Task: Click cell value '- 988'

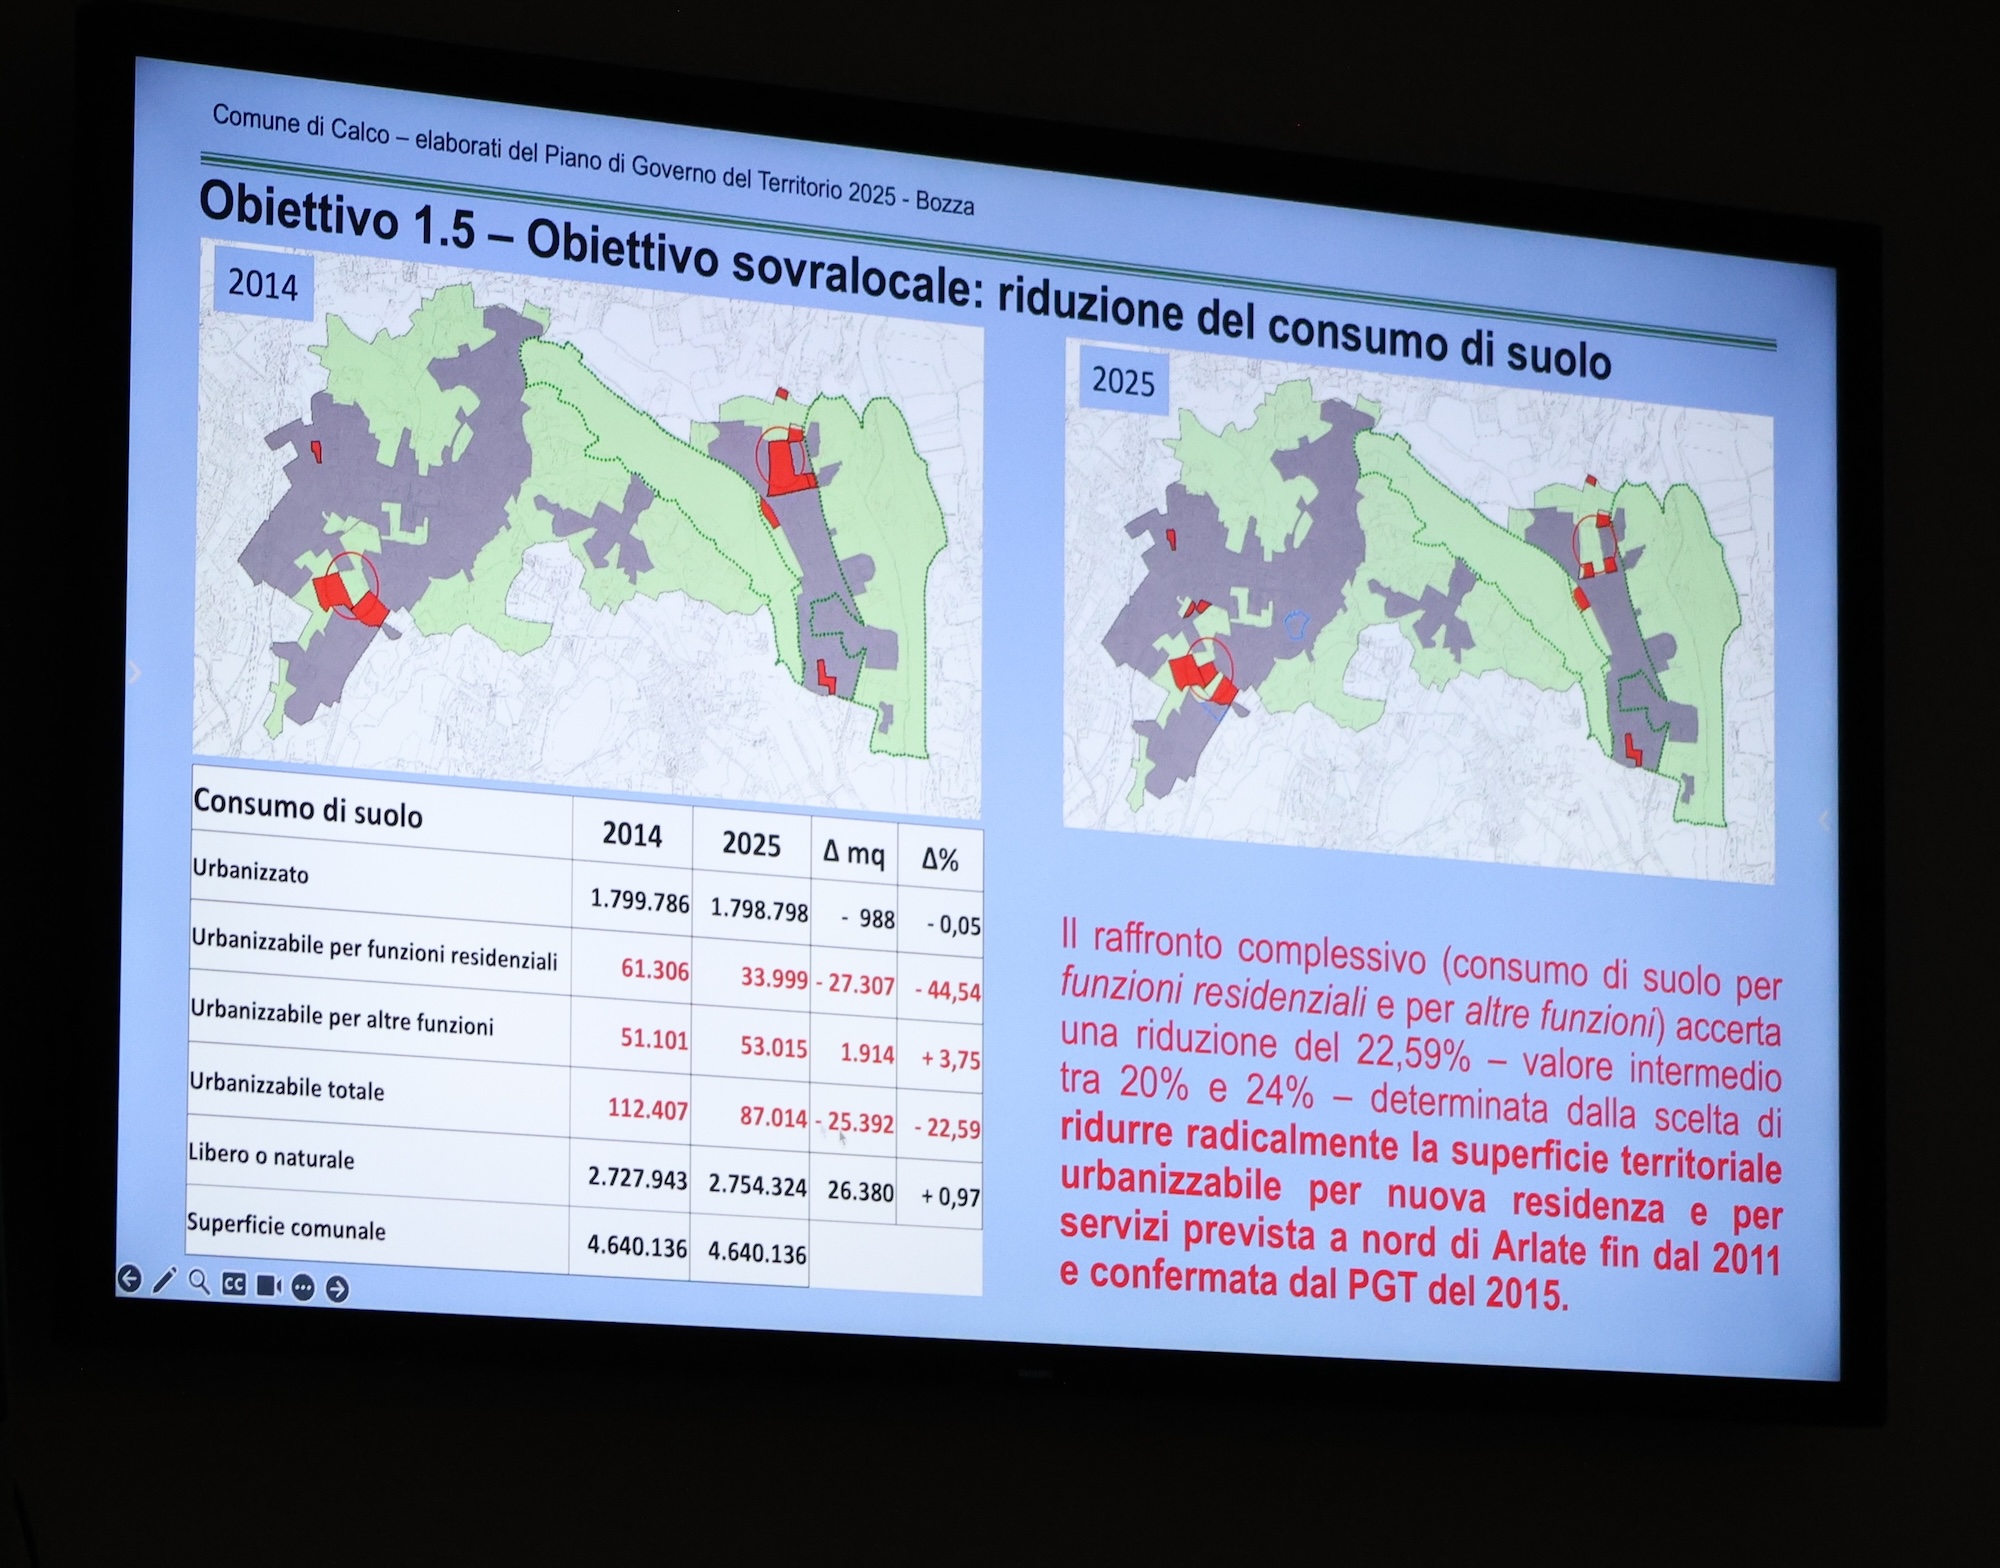Action: [868, 919]
